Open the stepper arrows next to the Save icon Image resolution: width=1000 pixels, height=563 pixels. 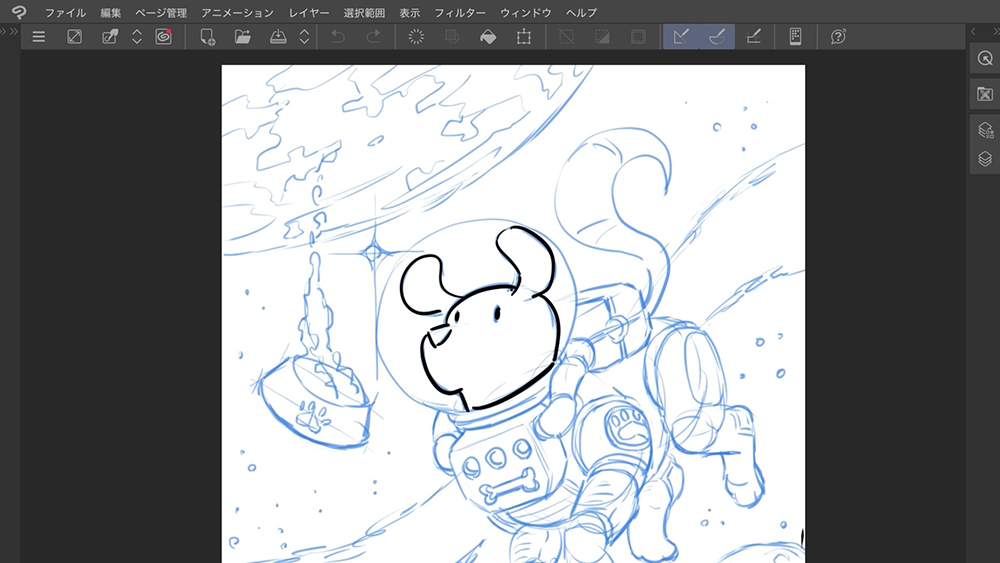(304, 37)
